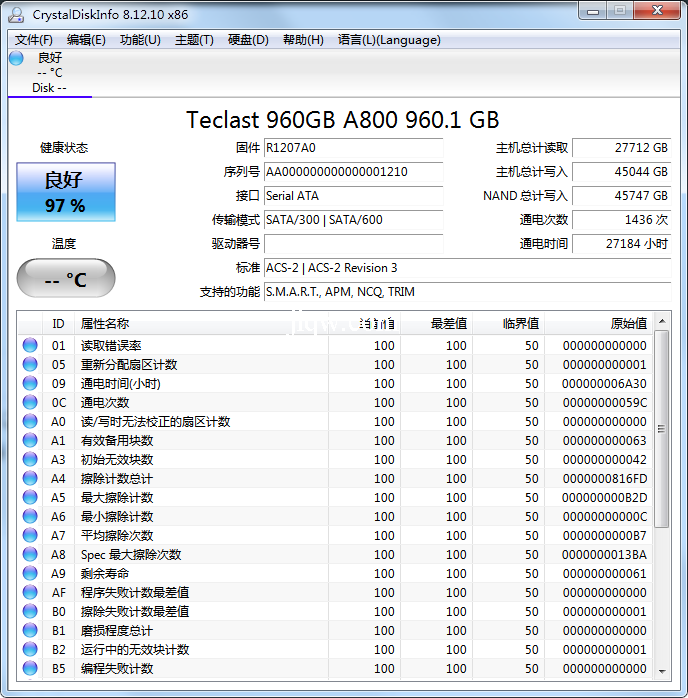
Task: Click status orb for 磨损程度总计 row
Action: (30, 631)
